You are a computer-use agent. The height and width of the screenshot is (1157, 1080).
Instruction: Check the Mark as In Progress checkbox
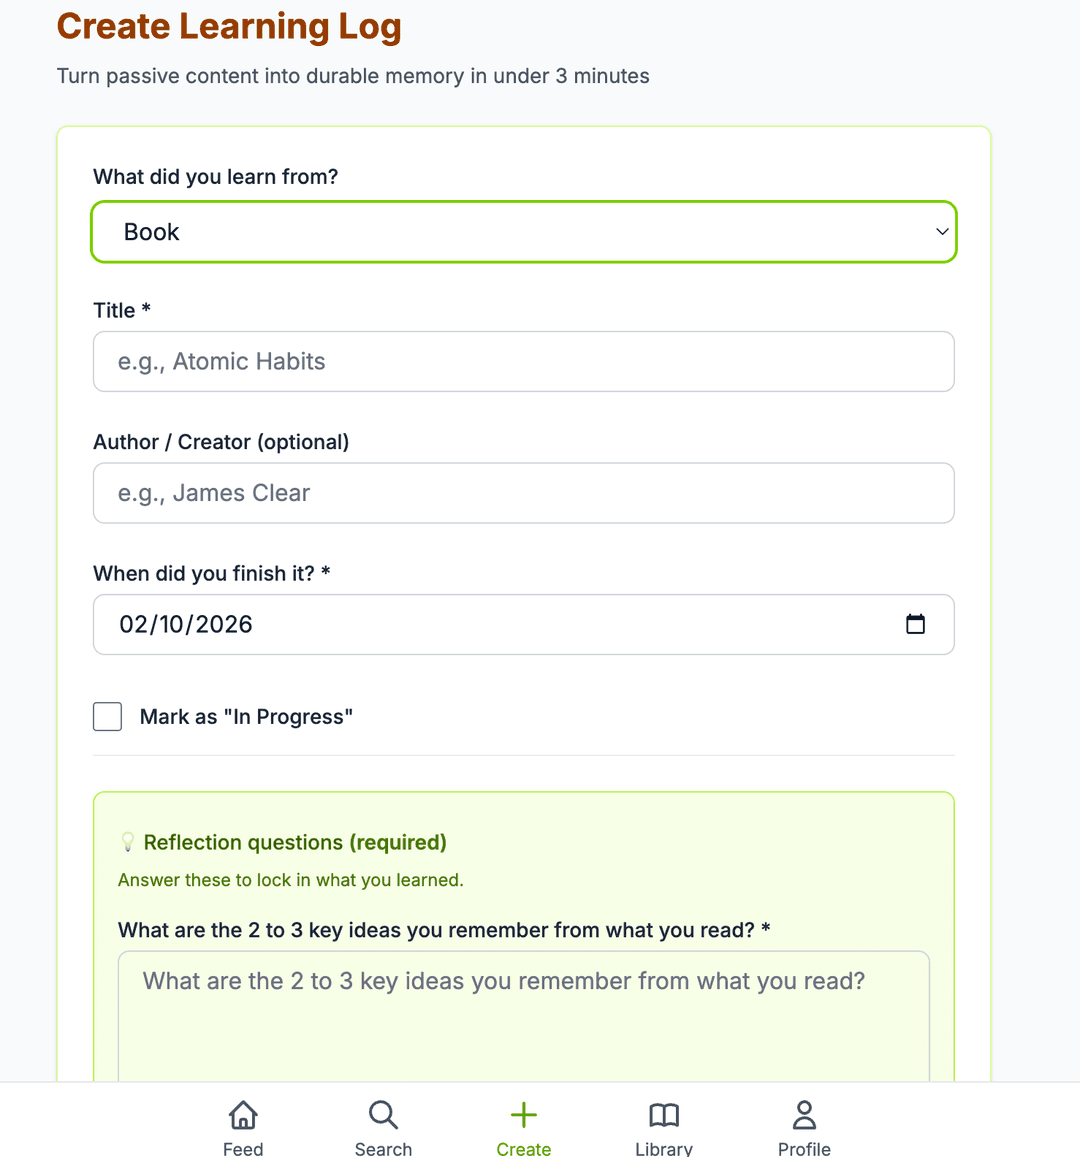coord(107,716)
